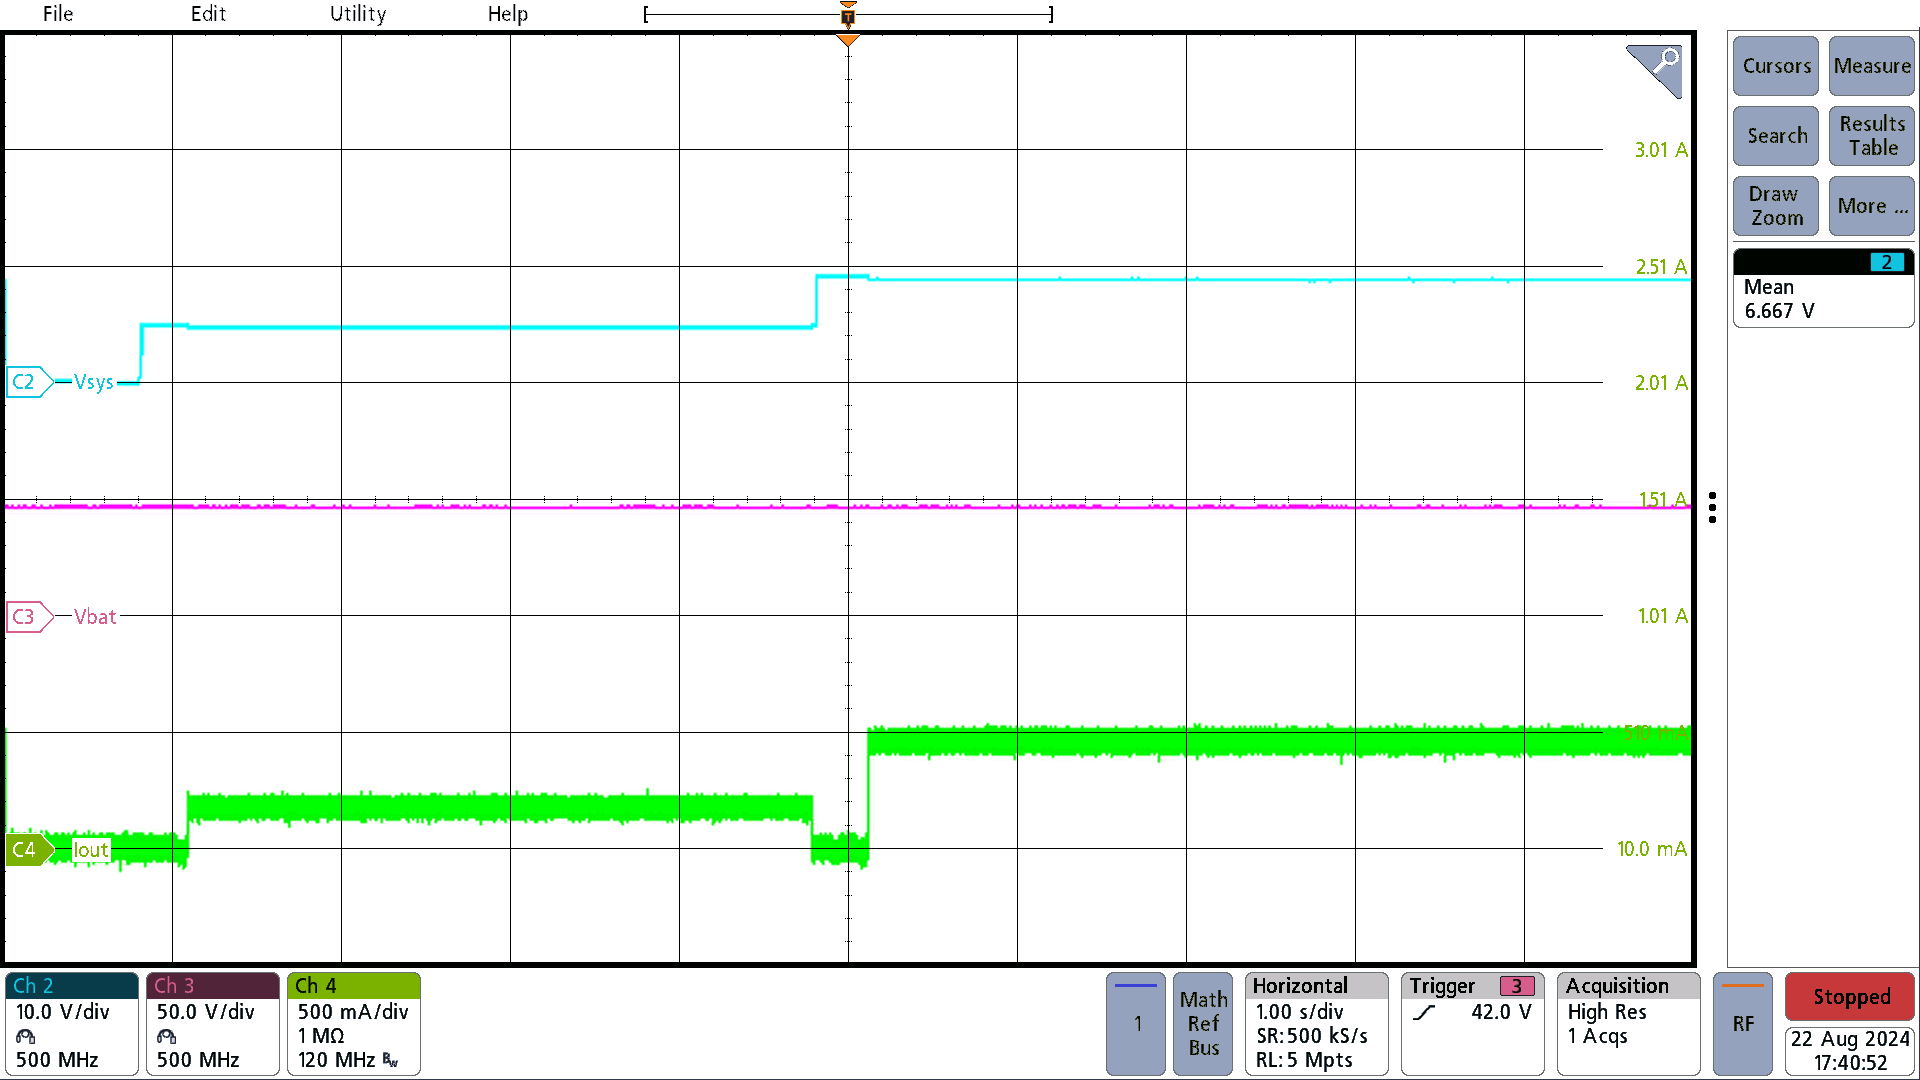Click the 1.01 A scale label
Image resolution: width=1920 pixels, height=1080 pixels.
click(x=1662, y=616)
